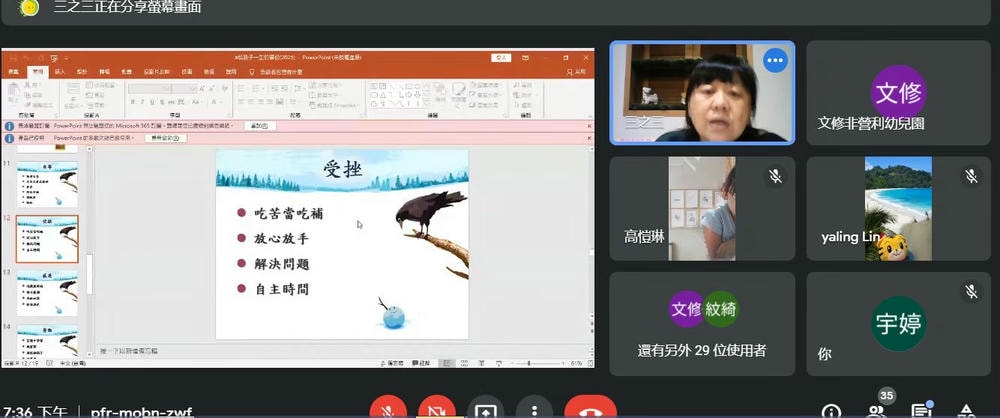Image resolution: width=1000 pixels, height=418 pixels.
Task: Show the participants list with 35 people
Action: pyautogui.click(x=876, y=410)
